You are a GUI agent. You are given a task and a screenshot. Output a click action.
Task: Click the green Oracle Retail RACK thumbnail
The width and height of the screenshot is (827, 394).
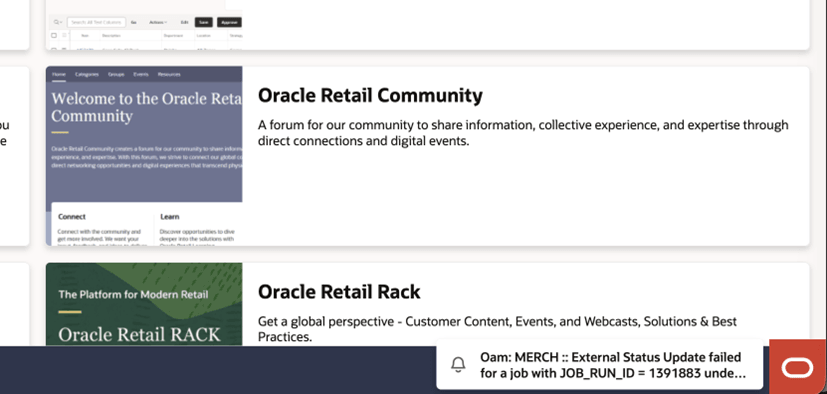click(x=144, y=304)
